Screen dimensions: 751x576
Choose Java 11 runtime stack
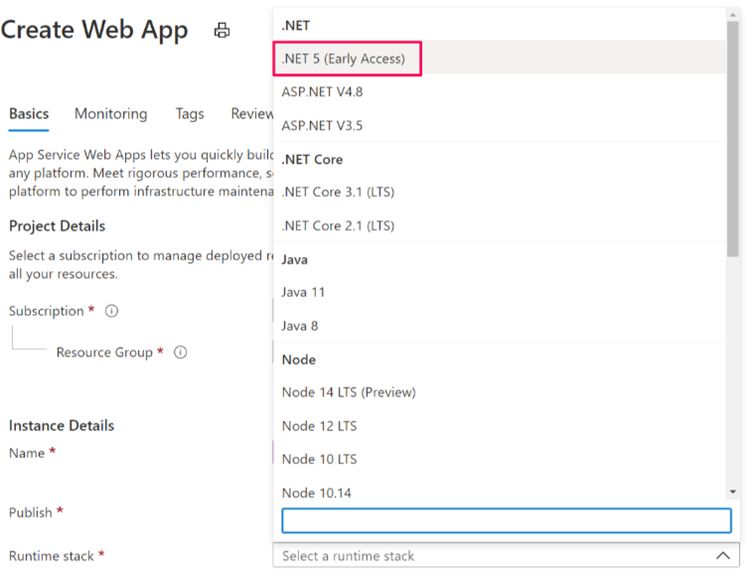(x=303, y=292)
